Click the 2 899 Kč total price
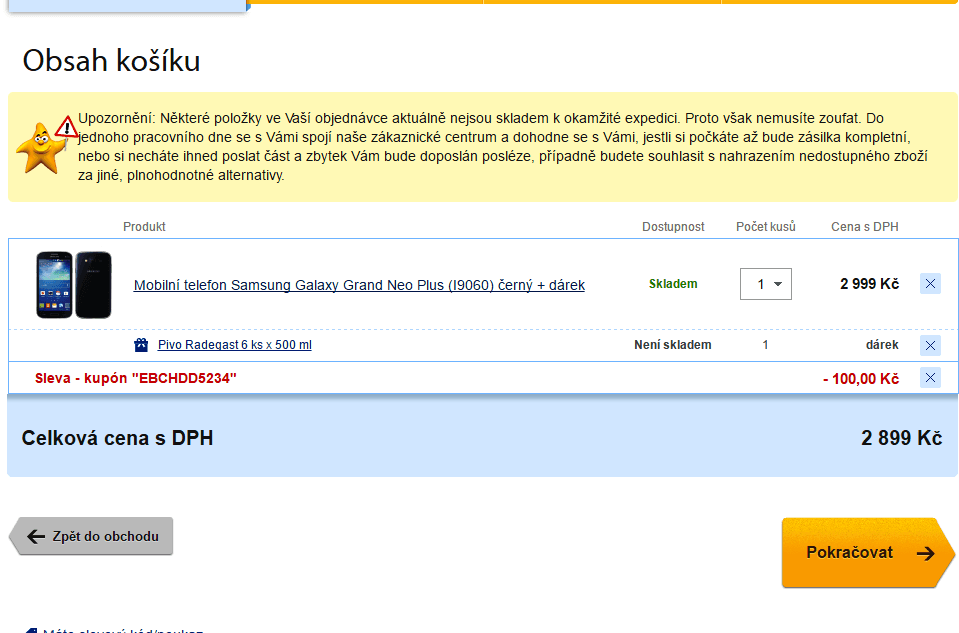The height and width of the screenshot is (633, 959). click(x=902, y=438)
